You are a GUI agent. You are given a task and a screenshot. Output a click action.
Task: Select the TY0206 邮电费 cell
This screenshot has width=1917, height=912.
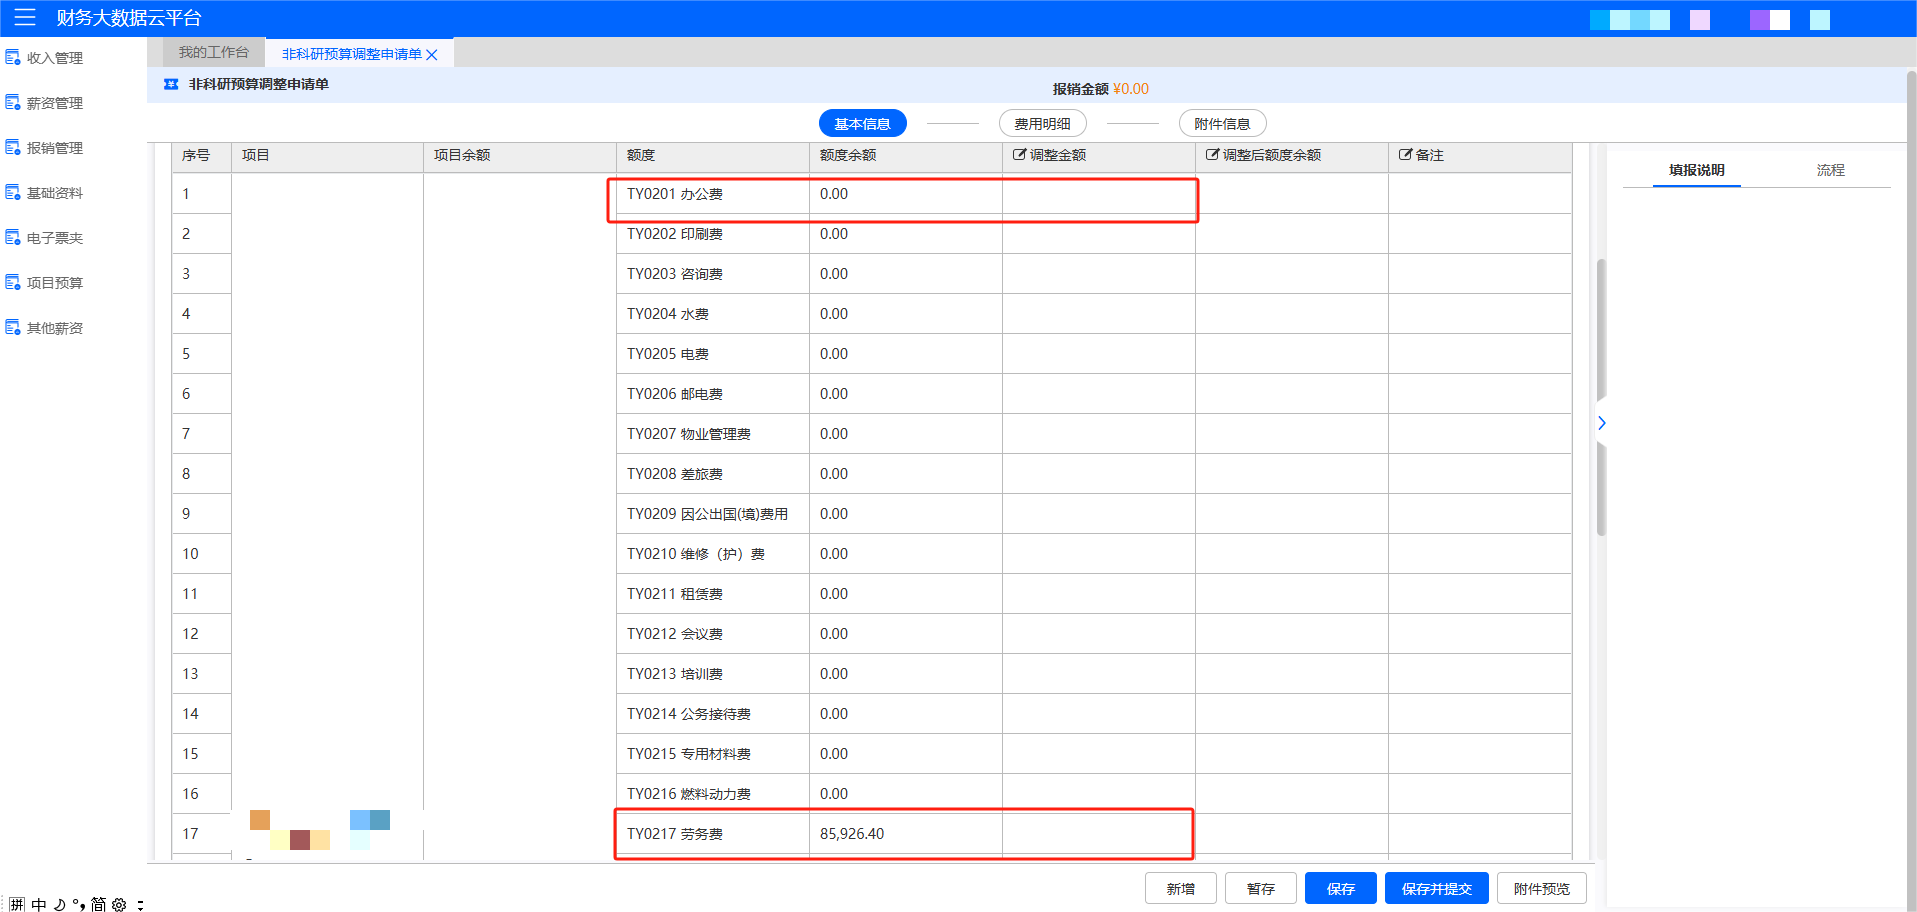coord(712,394)
